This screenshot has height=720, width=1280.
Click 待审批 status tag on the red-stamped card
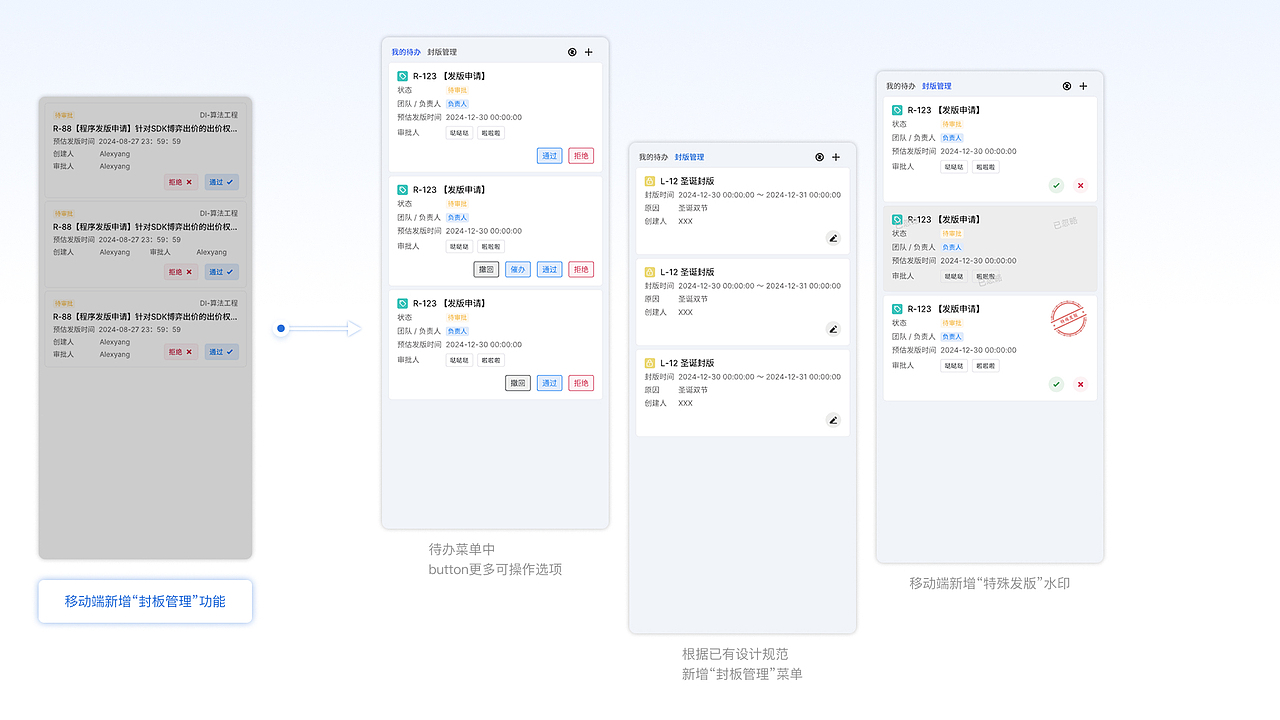(x=952, y=323)
